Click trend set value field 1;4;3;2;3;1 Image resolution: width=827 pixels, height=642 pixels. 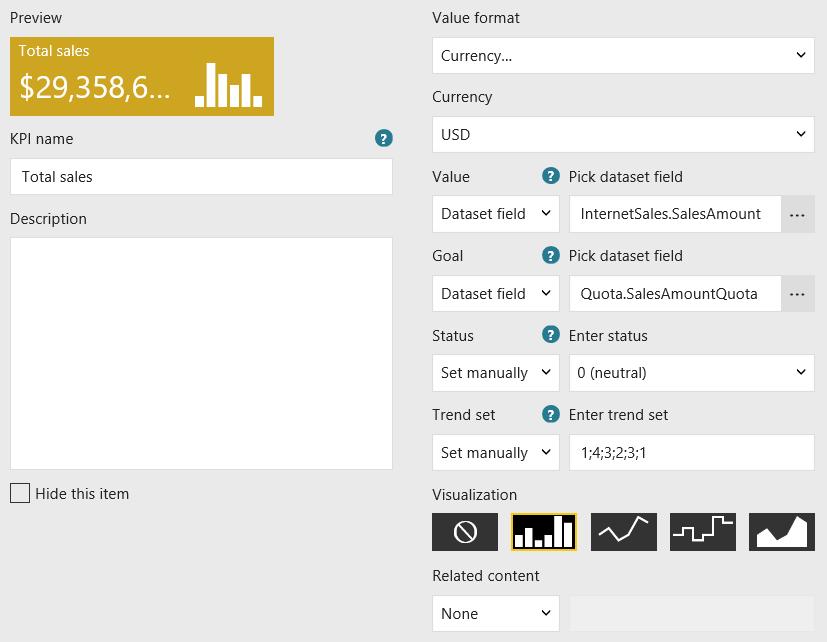pyautogui.click(x=692, y=453)
